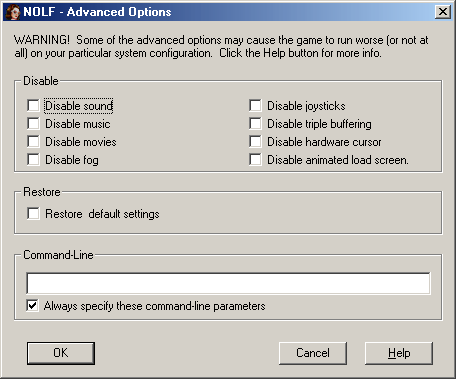The image size is (456, 379).
Task: Open the Help button for more info
Action: click(399, 353)
